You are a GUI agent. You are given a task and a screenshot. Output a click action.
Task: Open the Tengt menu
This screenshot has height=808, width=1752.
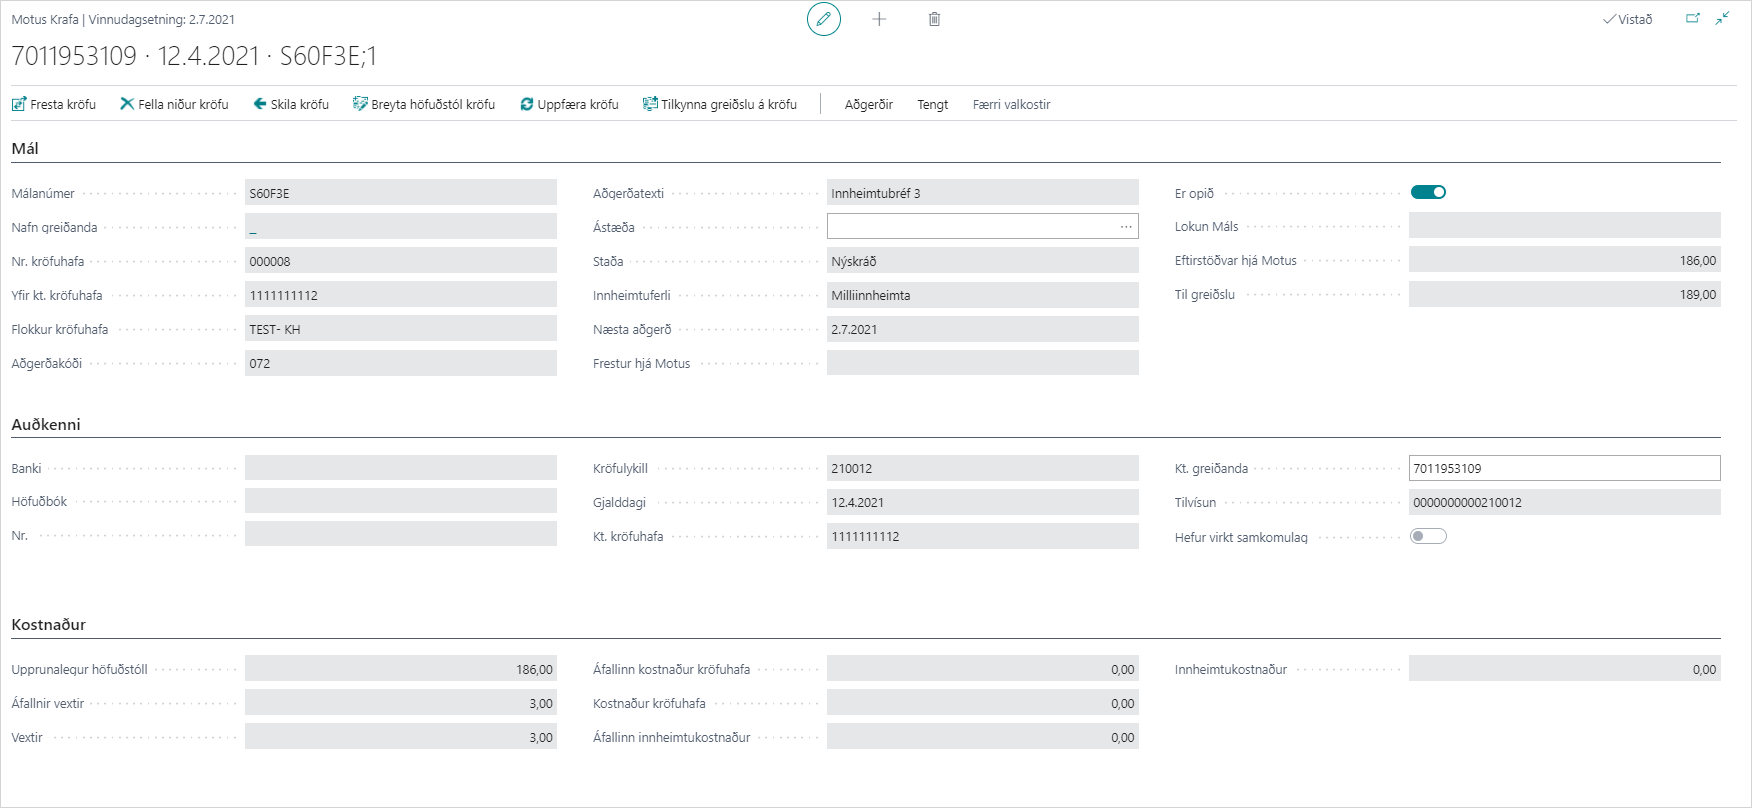[932, 104]
